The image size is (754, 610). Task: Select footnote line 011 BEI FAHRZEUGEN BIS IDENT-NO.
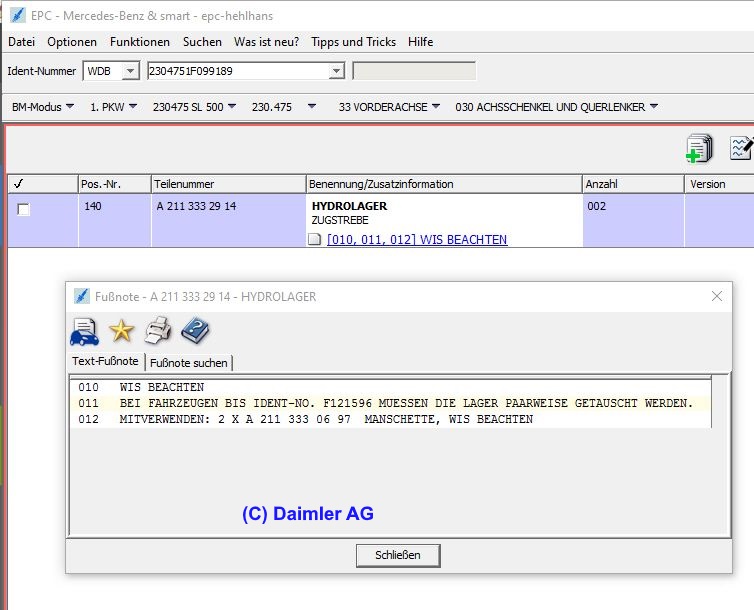click(x=390, y=403)
